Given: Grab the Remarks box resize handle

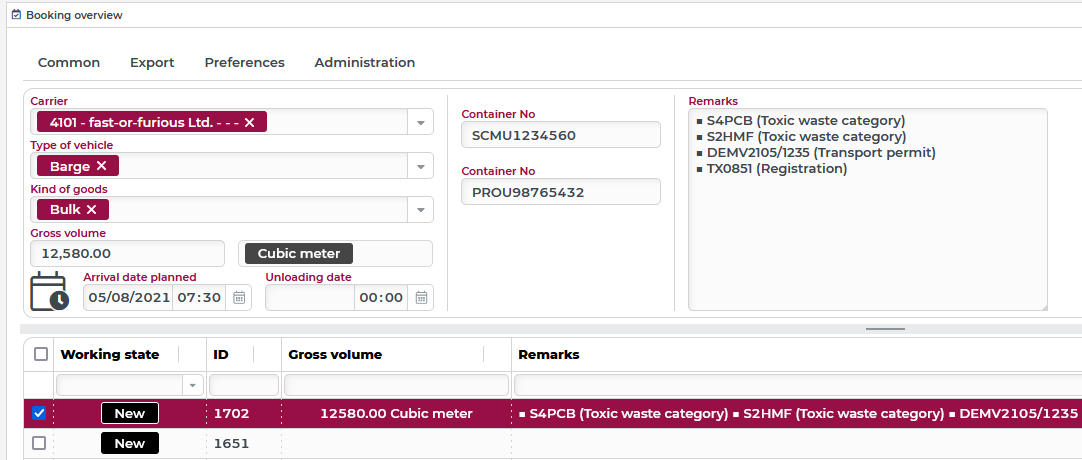Looking at the screenshot, I should pos(1042,305).
